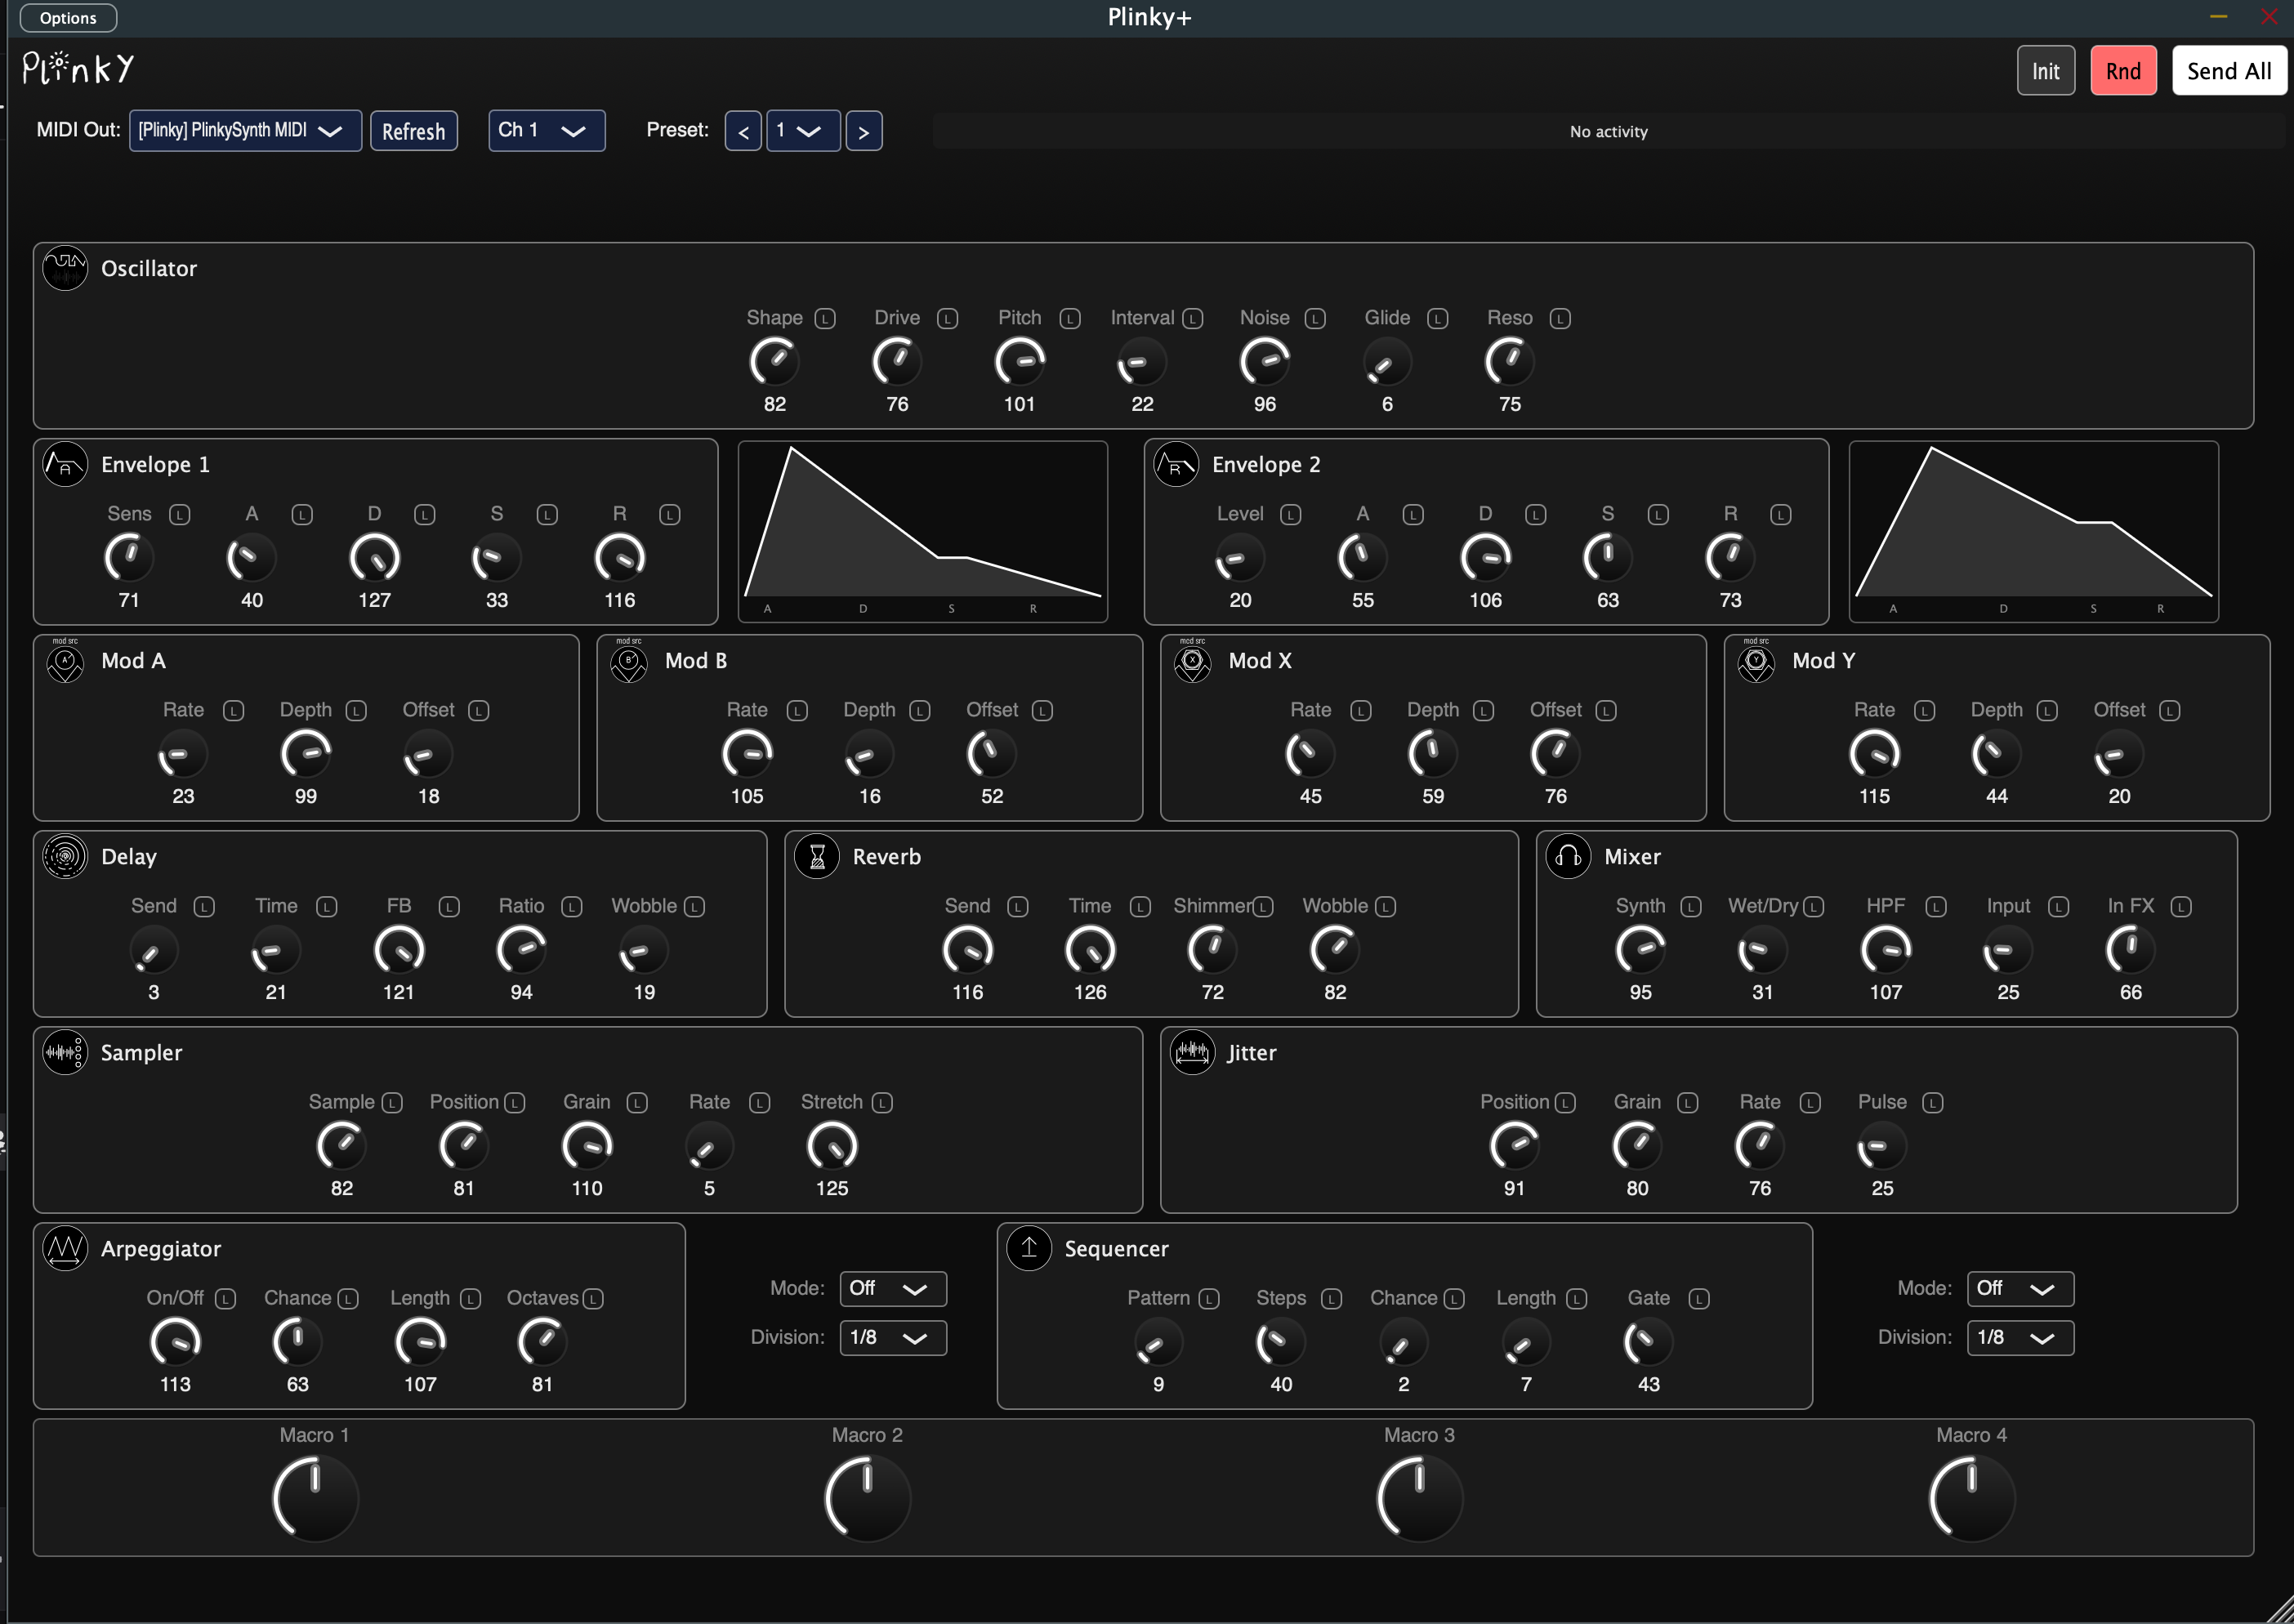Open the MIDI channel dropdown showing Ch 1

point(546,130)
